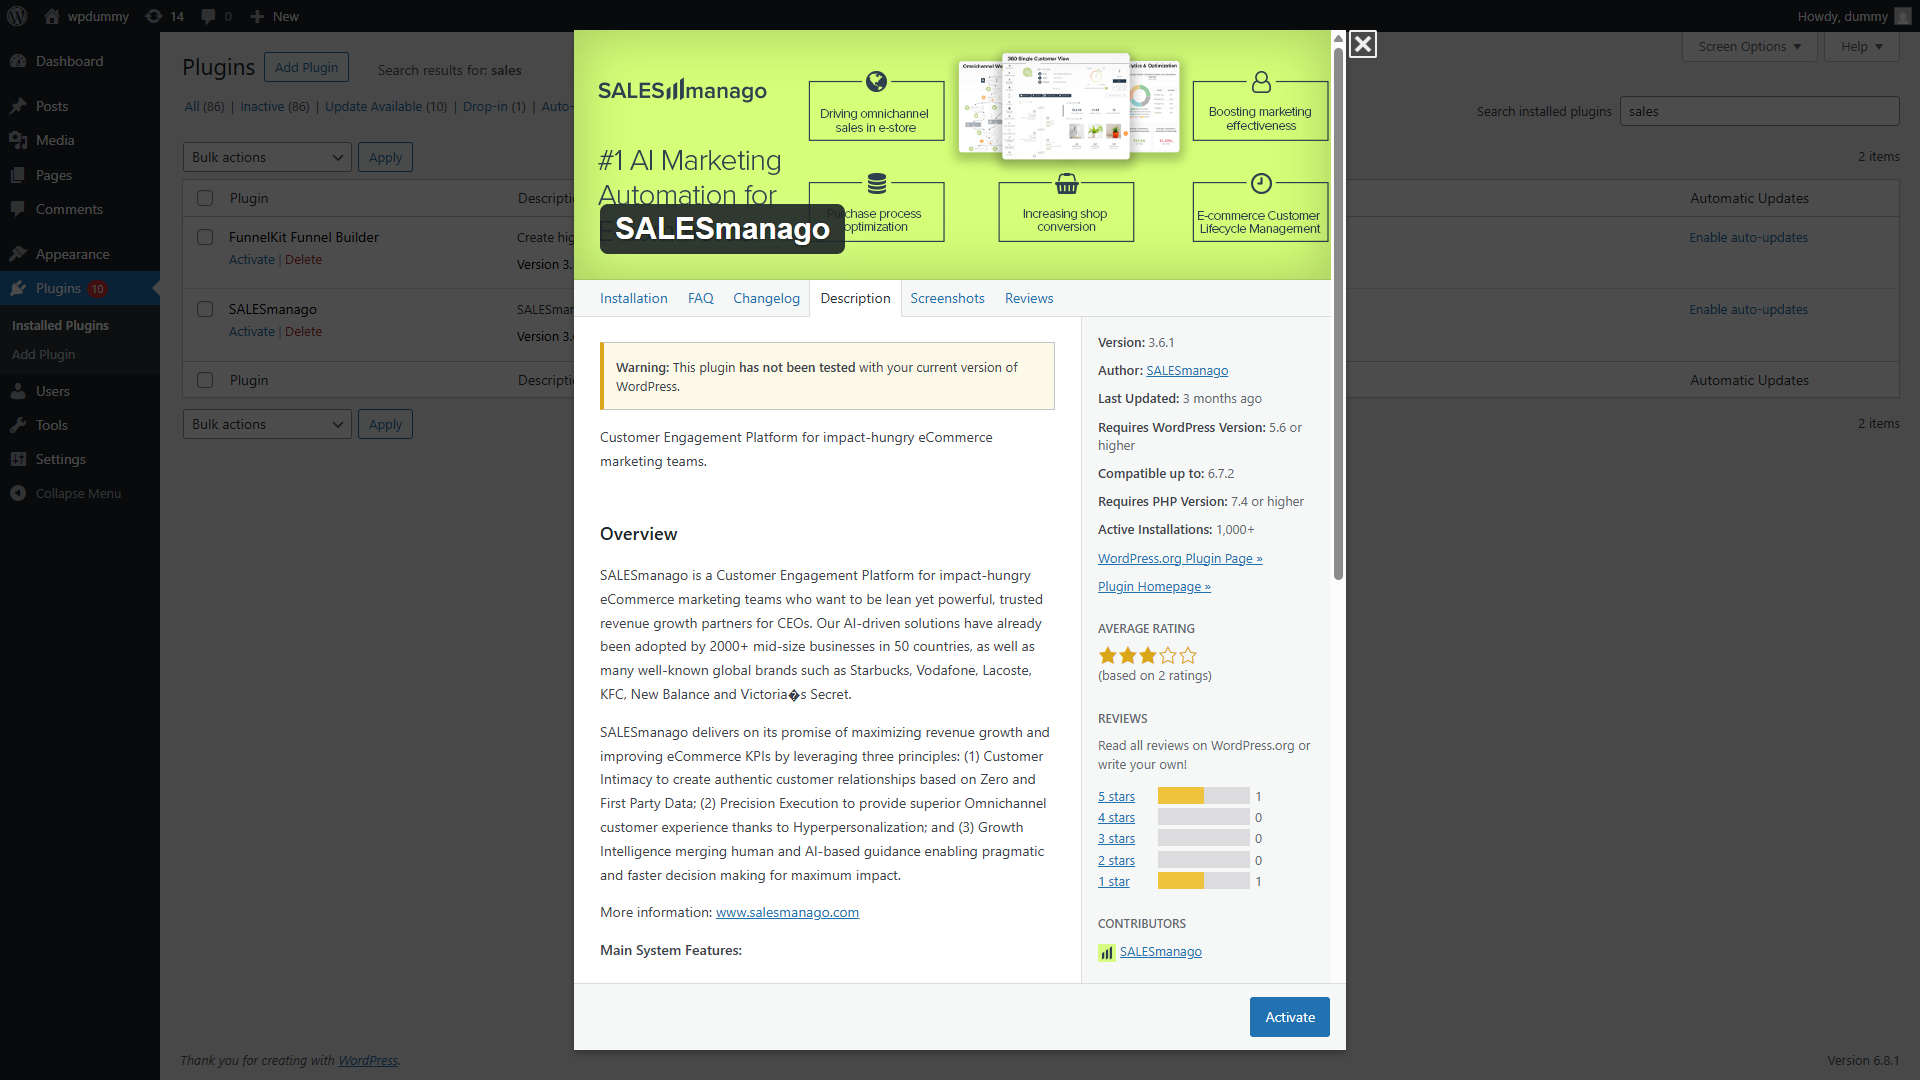1920x1080 pixels.
Task: Switch to the FAQ tab
Action: click(x=700, y=298)
